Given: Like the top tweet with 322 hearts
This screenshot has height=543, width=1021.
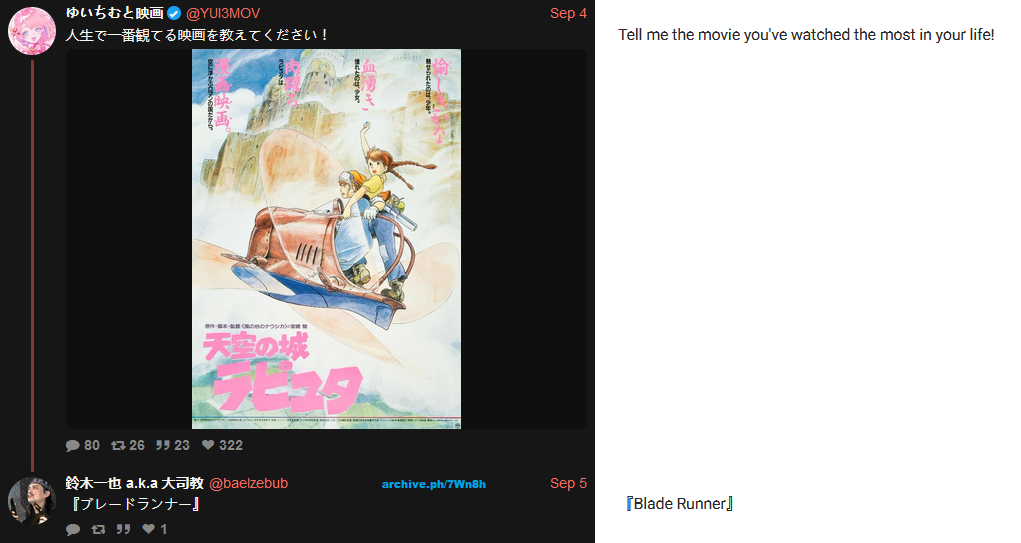Looking at the screenshot, I should point(208,445).
